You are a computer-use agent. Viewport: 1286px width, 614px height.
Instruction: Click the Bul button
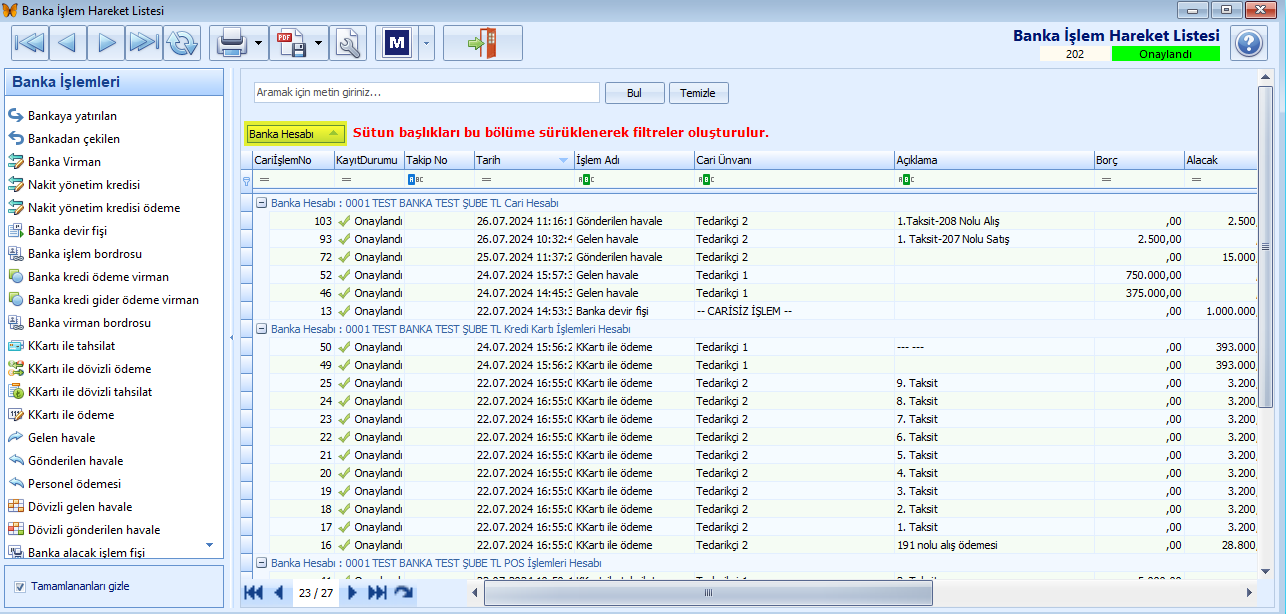coord(634,93)
